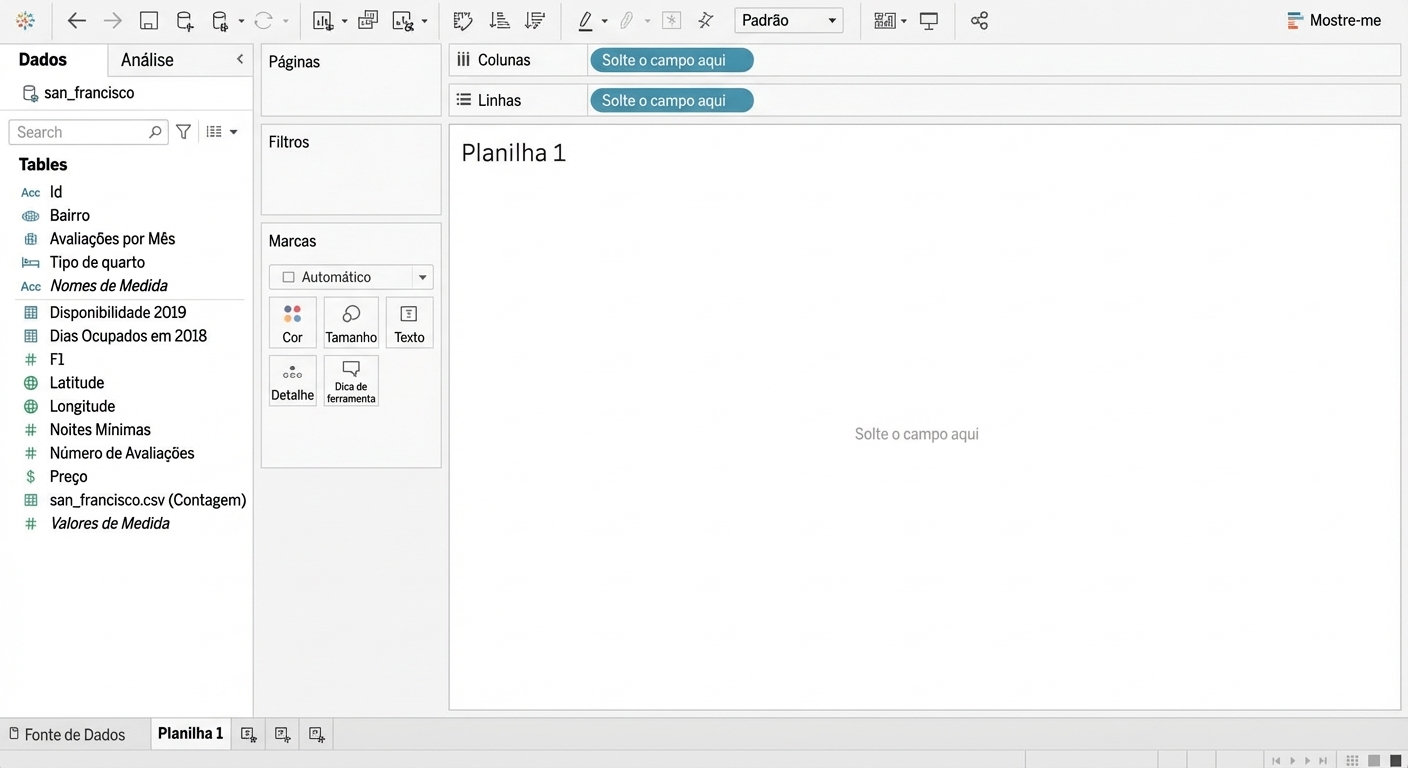Viewport: 1408px width, 768px height.
Task: Click the share workbook icon
Action: (x=979, y=20)
